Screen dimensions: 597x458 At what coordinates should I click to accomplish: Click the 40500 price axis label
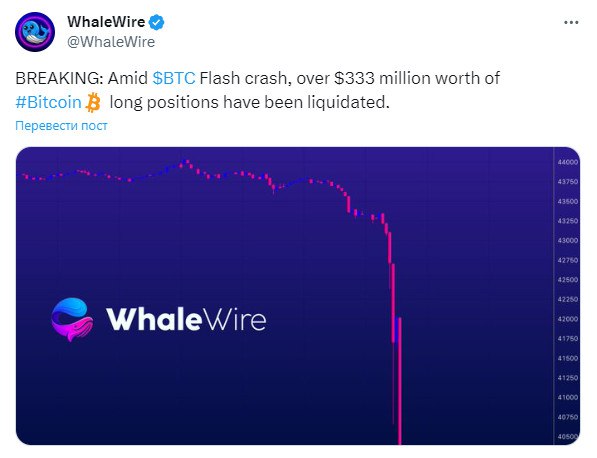coord(568,437)
